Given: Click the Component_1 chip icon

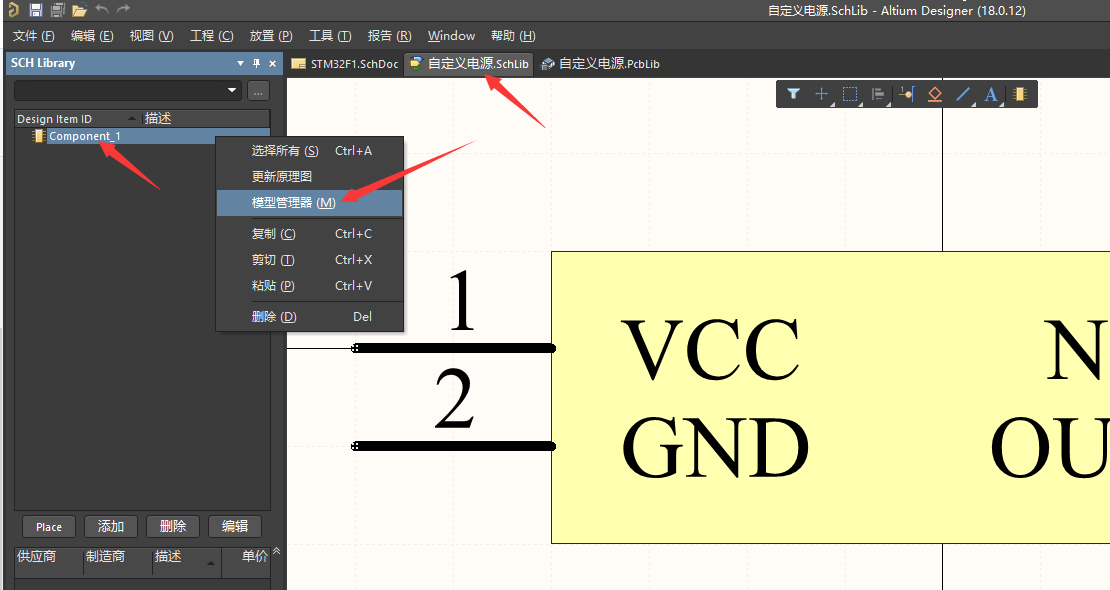Looking at the screenshot, I should click(x=38, y=136).
